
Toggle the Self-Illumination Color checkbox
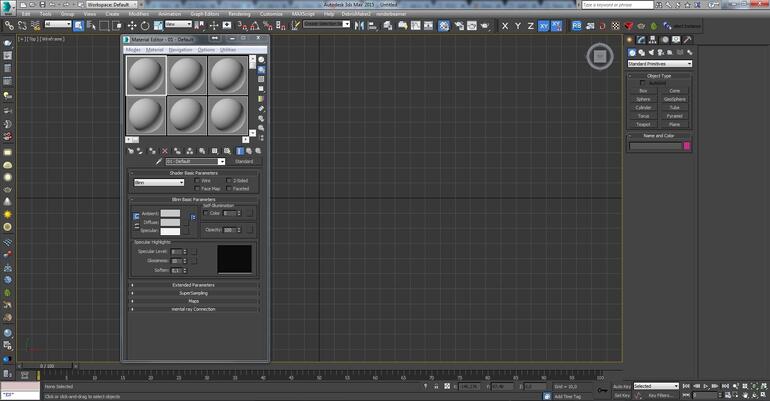pos(206,213)
